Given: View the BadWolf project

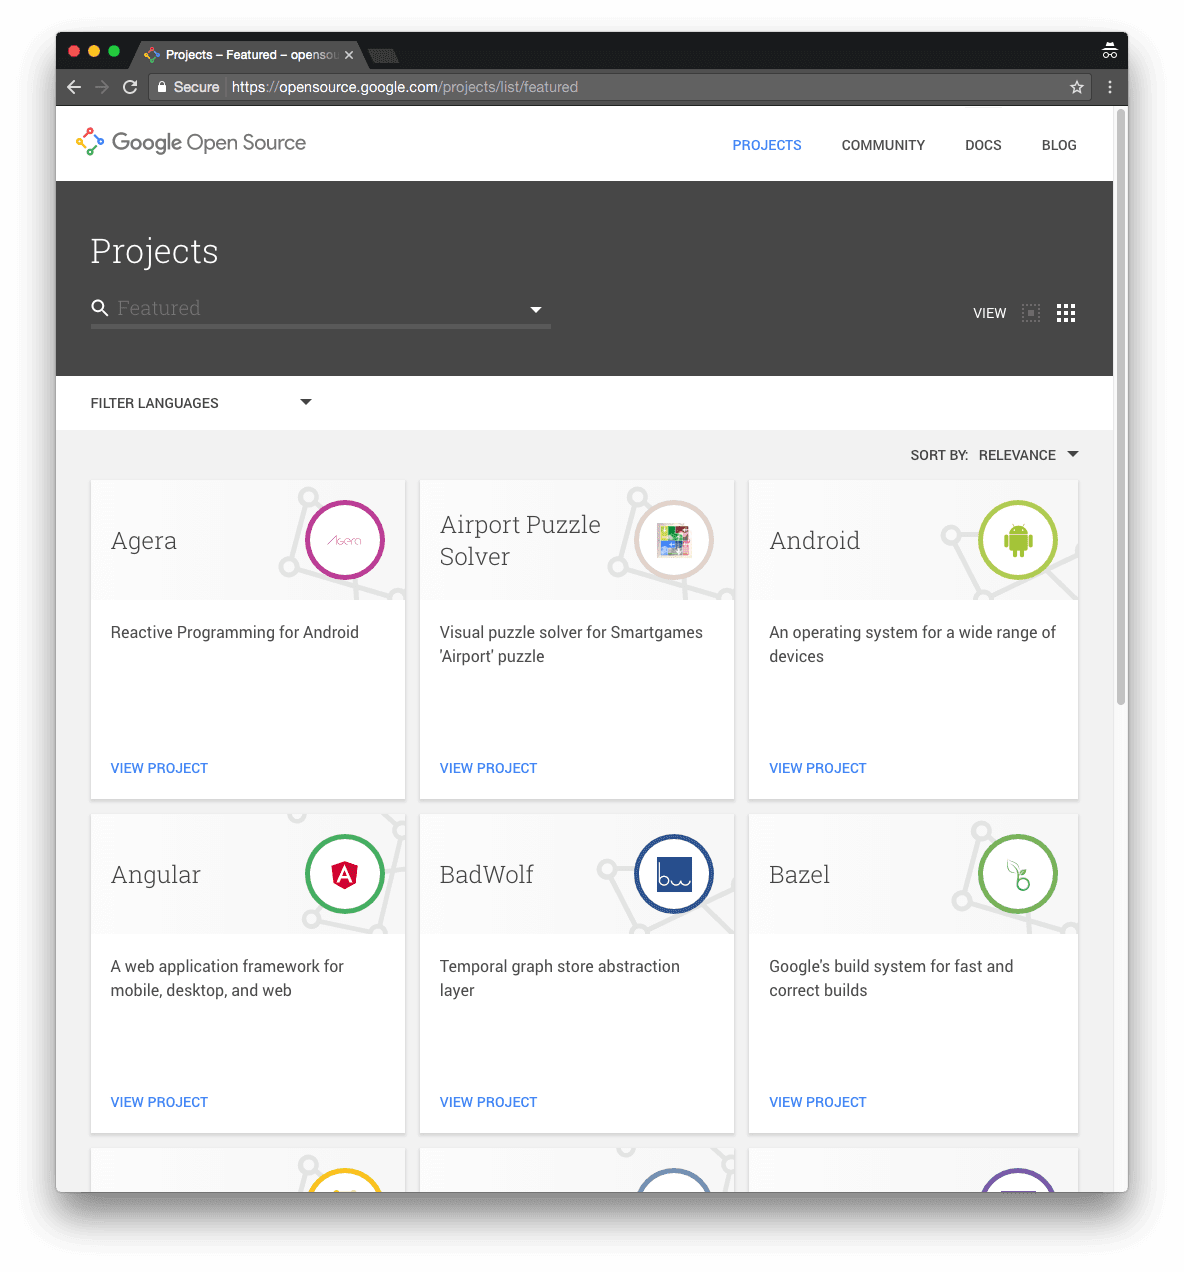Looking at the screenshot, I should (x=488, y=1102).
